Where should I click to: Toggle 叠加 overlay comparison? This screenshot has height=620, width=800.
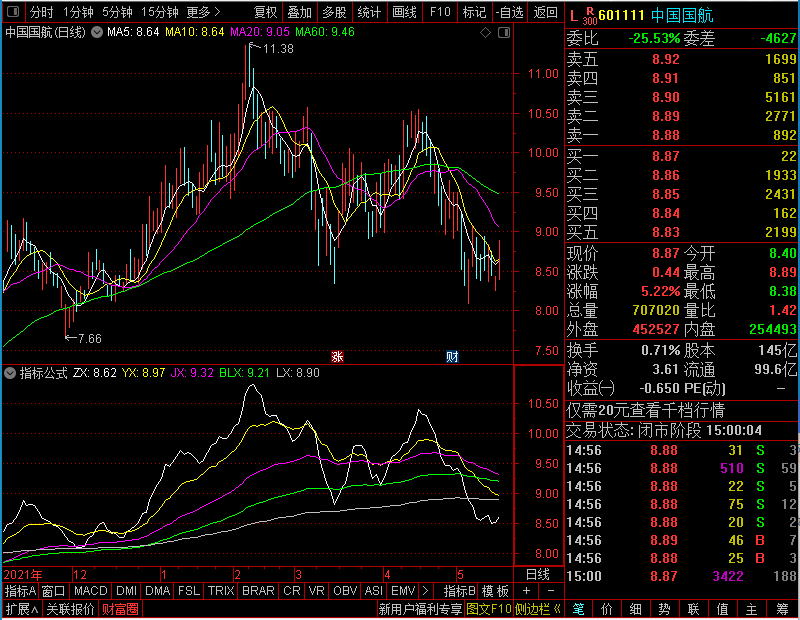(299, 12)
